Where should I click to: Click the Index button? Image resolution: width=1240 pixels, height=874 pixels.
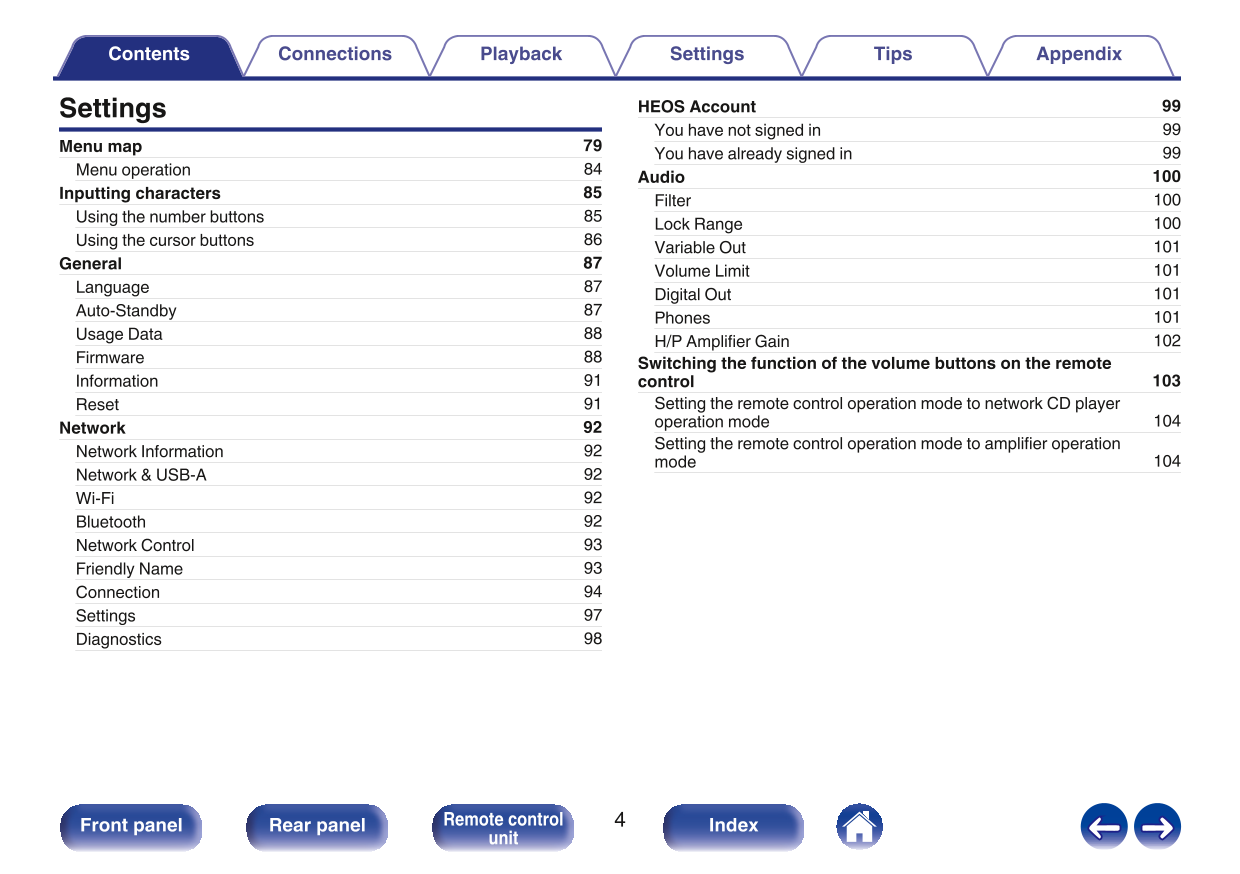coord(733,826)
